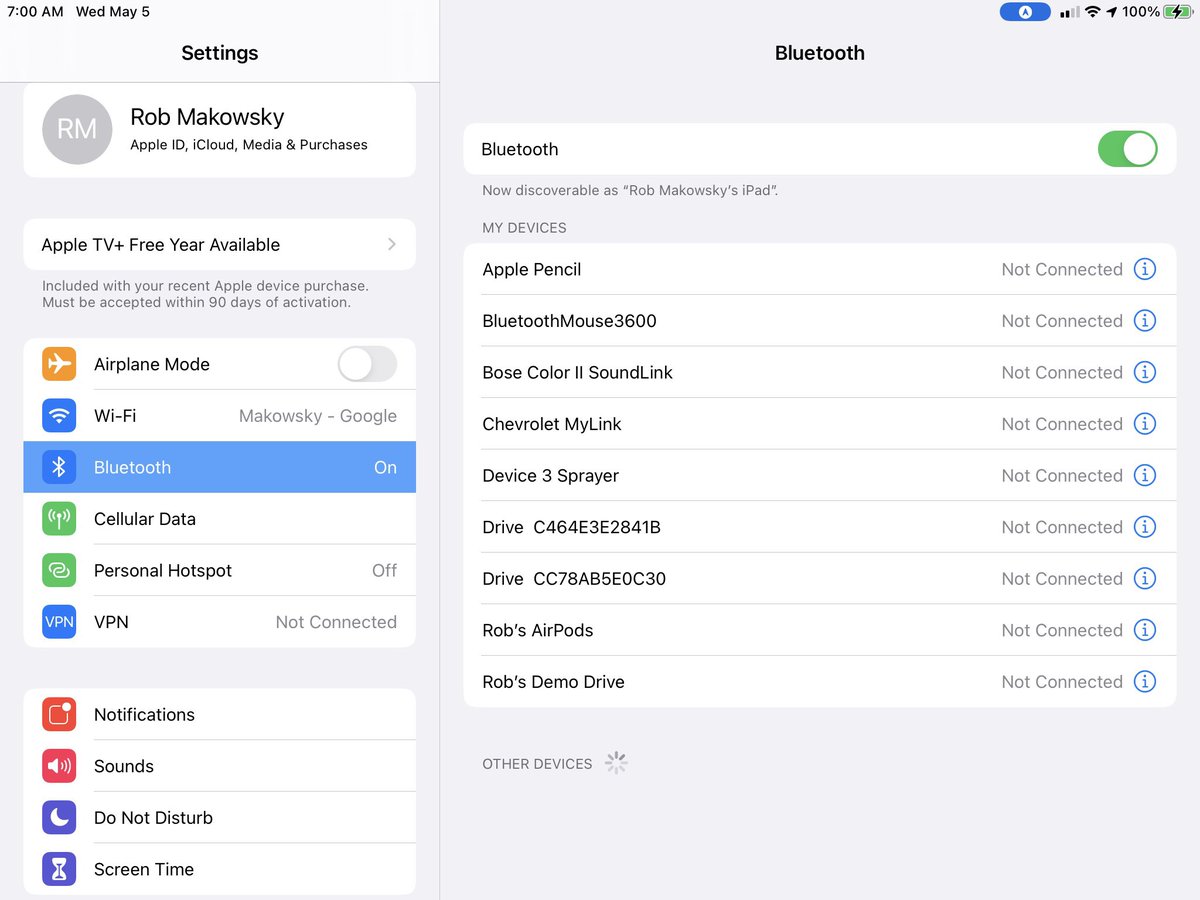Tap the red Notifications icon
Screen dimensions: 1200x900
pyautogui.click(x=59, y=714)
